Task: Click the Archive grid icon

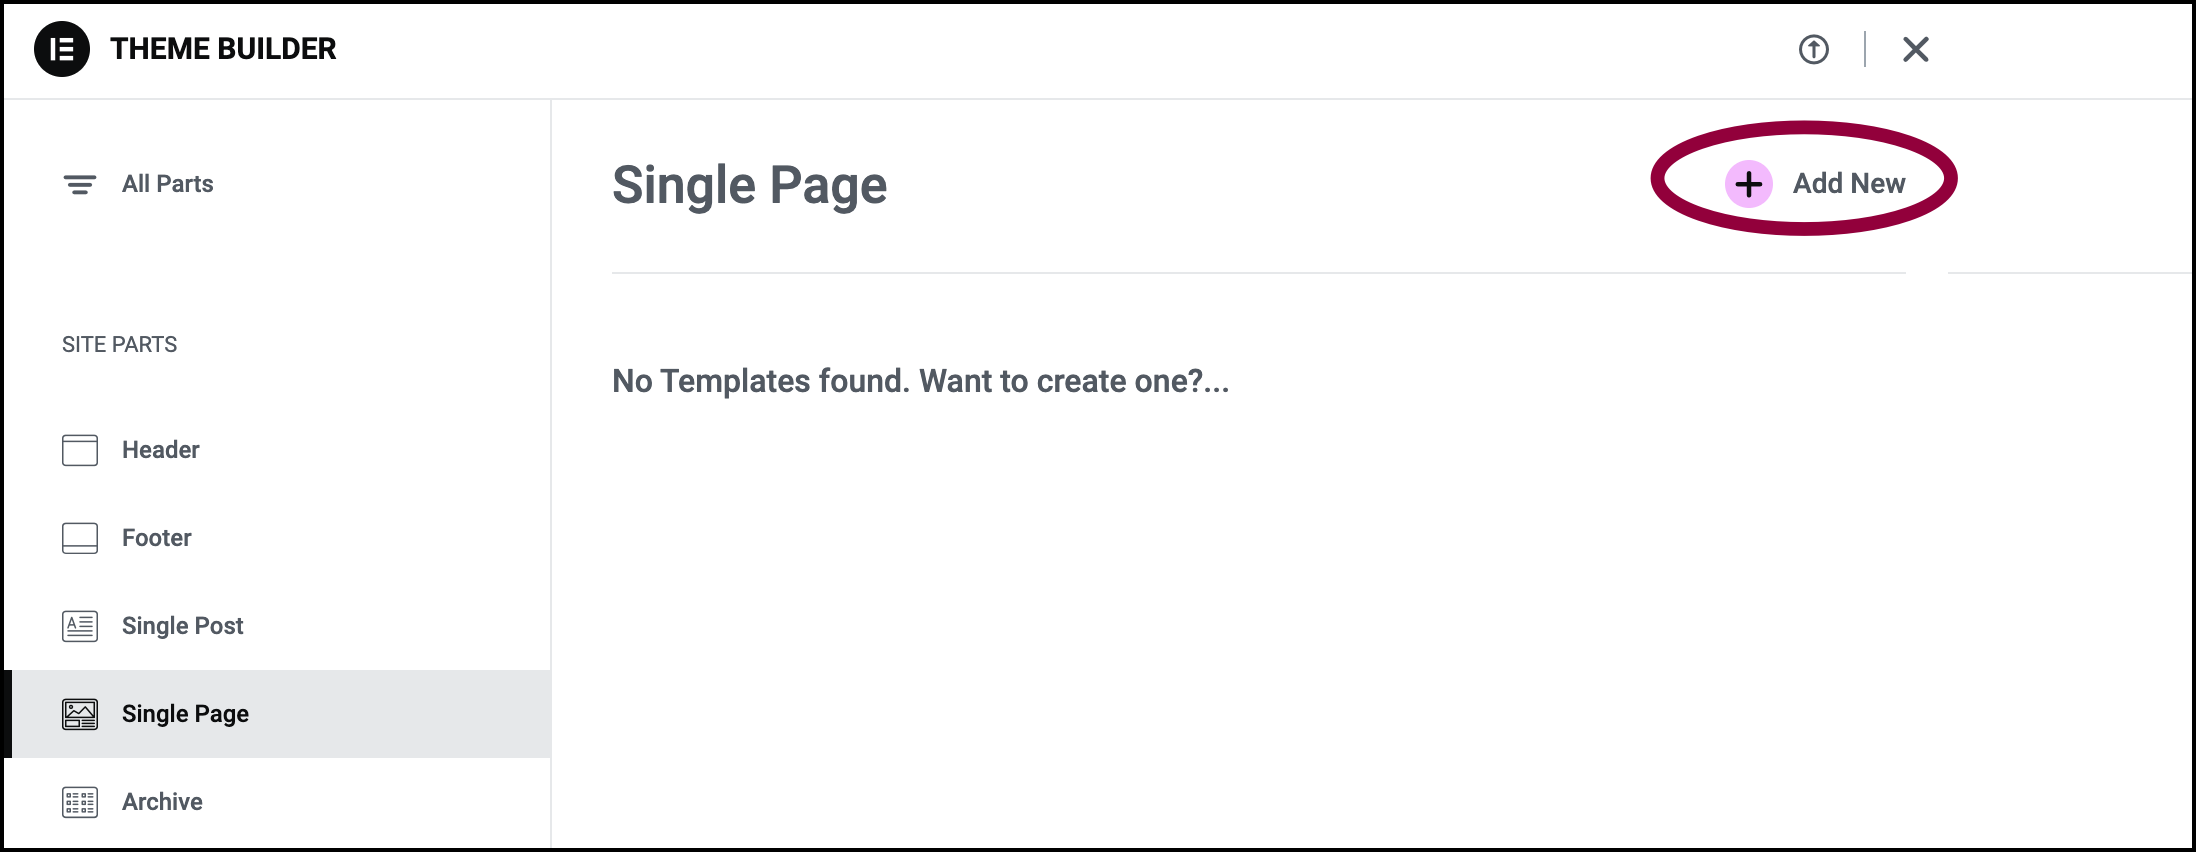Action: point(80,802)
